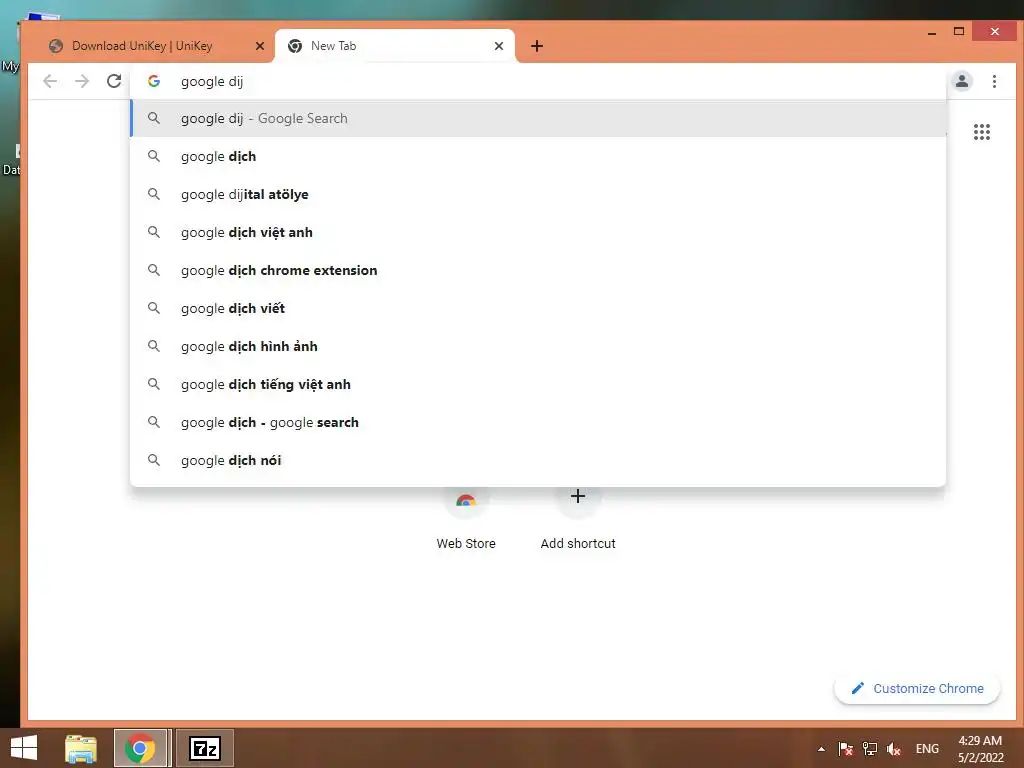
Task: Open Chrome's three-dot menu
Action: click(x=994, y=81)
